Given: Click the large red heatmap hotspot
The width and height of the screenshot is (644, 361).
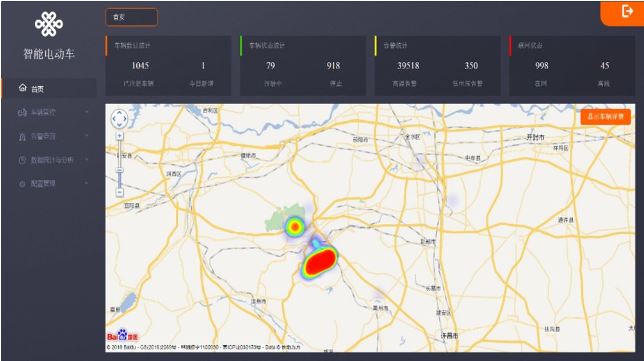Looking at the screenshot, I should tap(320, 262).
